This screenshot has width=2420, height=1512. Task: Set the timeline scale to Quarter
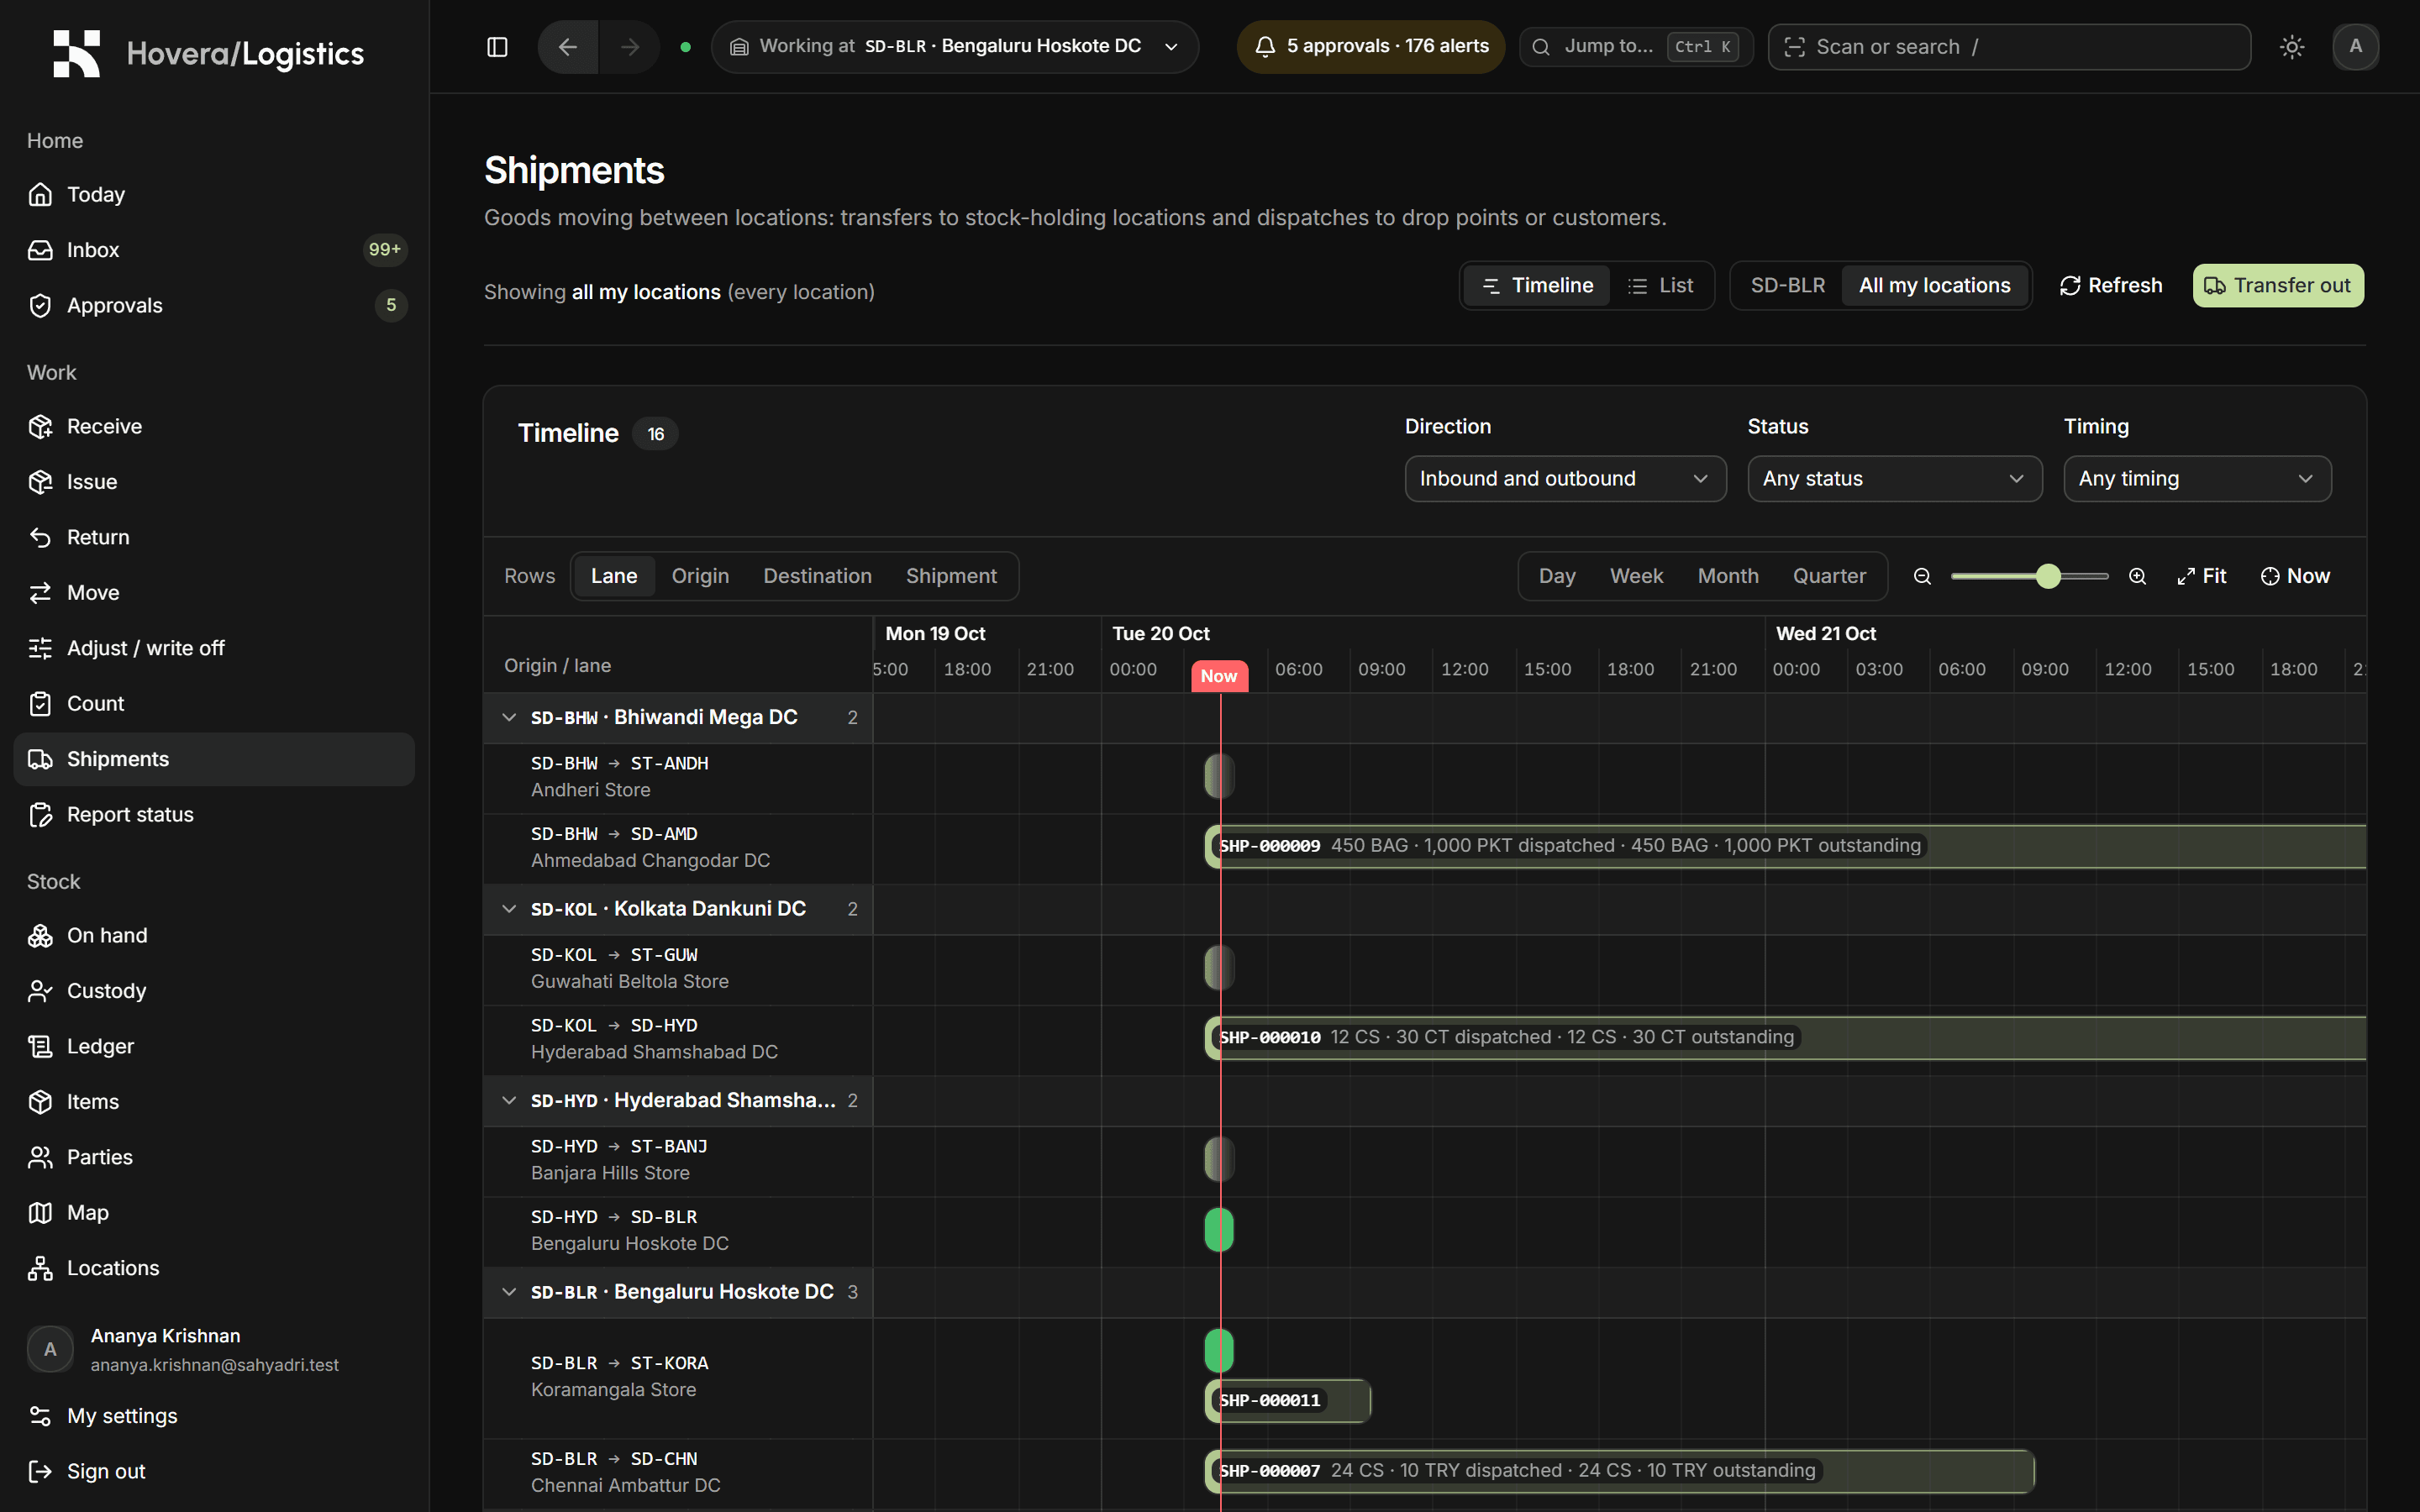point(1829,576)
